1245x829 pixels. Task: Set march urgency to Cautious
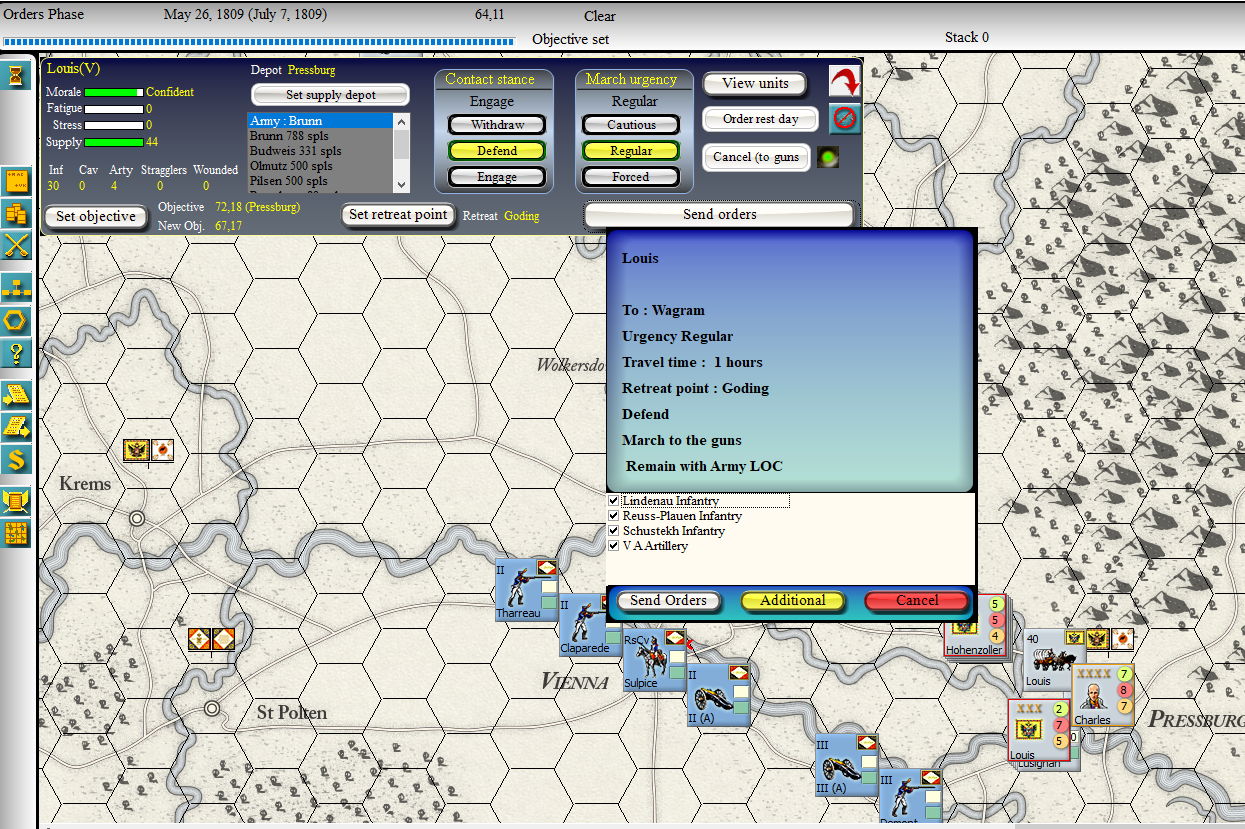631,125
